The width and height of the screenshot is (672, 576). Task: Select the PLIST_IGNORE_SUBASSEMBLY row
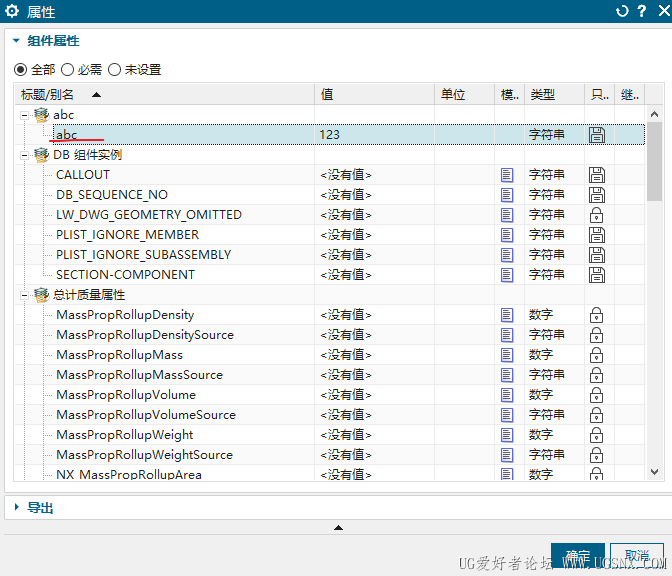(x=330, y=255)
